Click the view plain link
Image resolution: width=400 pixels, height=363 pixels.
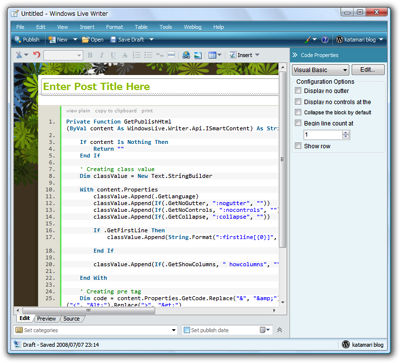pos(78,111)
